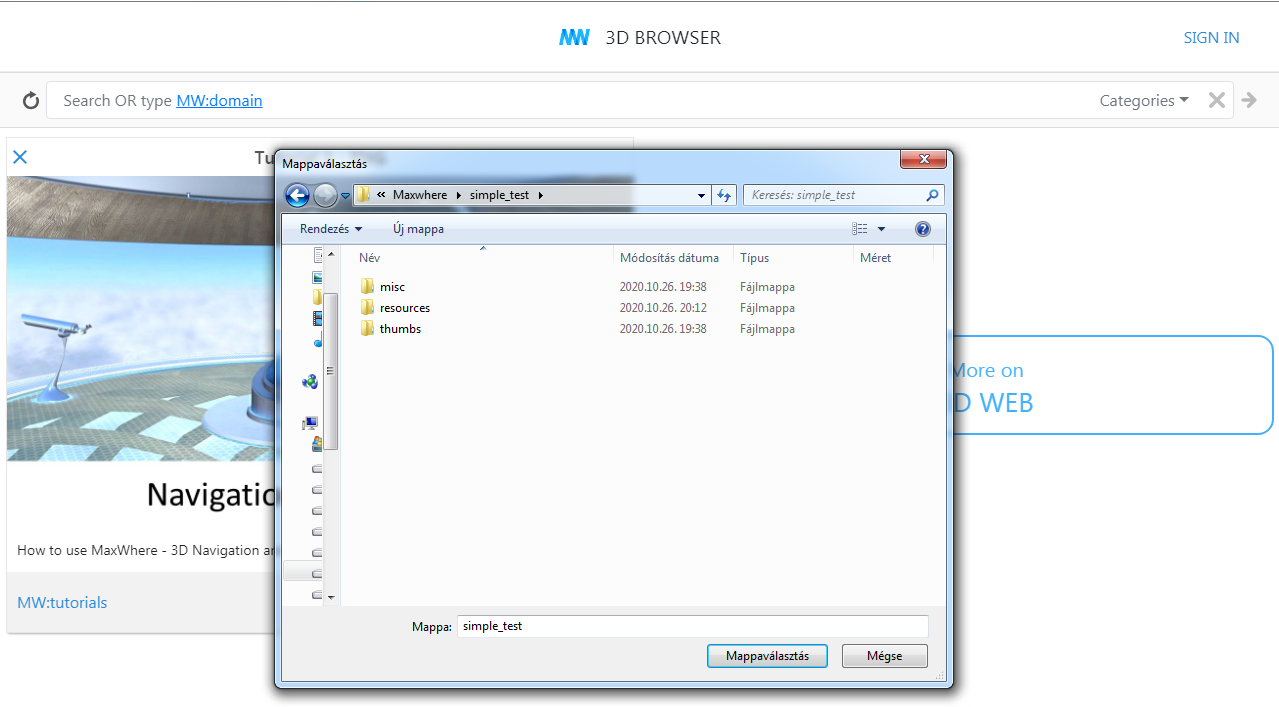This screenshot has height=707, width=1279.
Task: Select the Music library icon in the navigation pane
Action: pos(318,342)
